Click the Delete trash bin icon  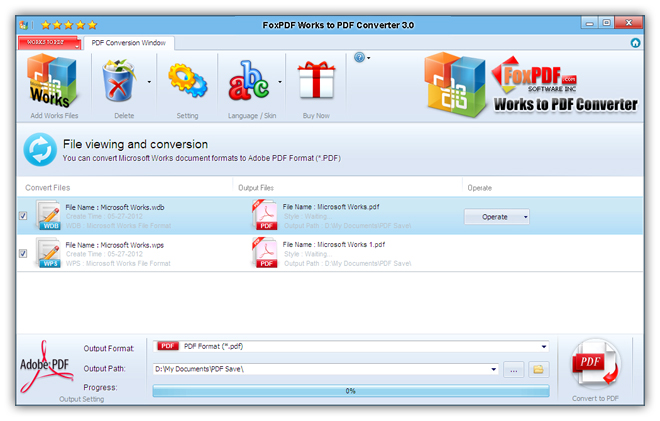(119, 81)
